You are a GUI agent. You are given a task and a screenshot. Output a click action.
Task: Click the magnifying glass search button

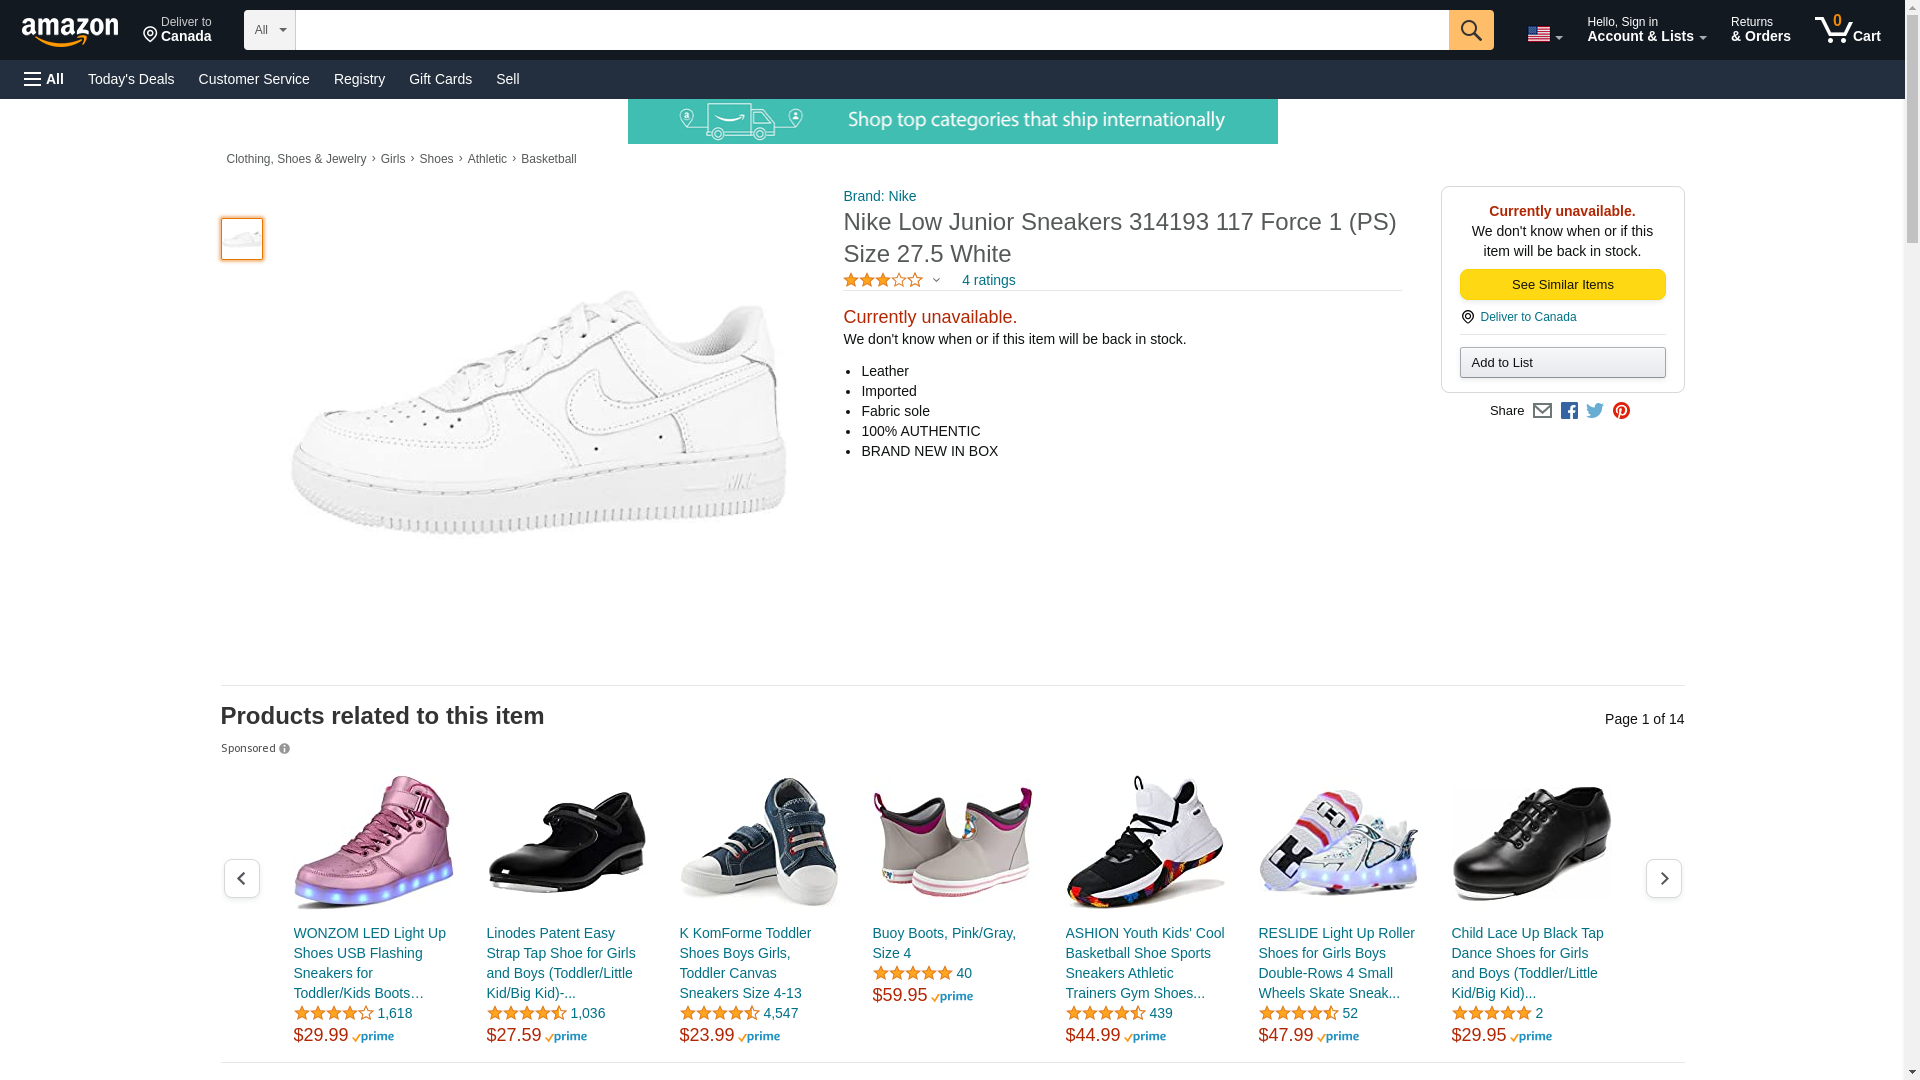[x=1470, y=30]
